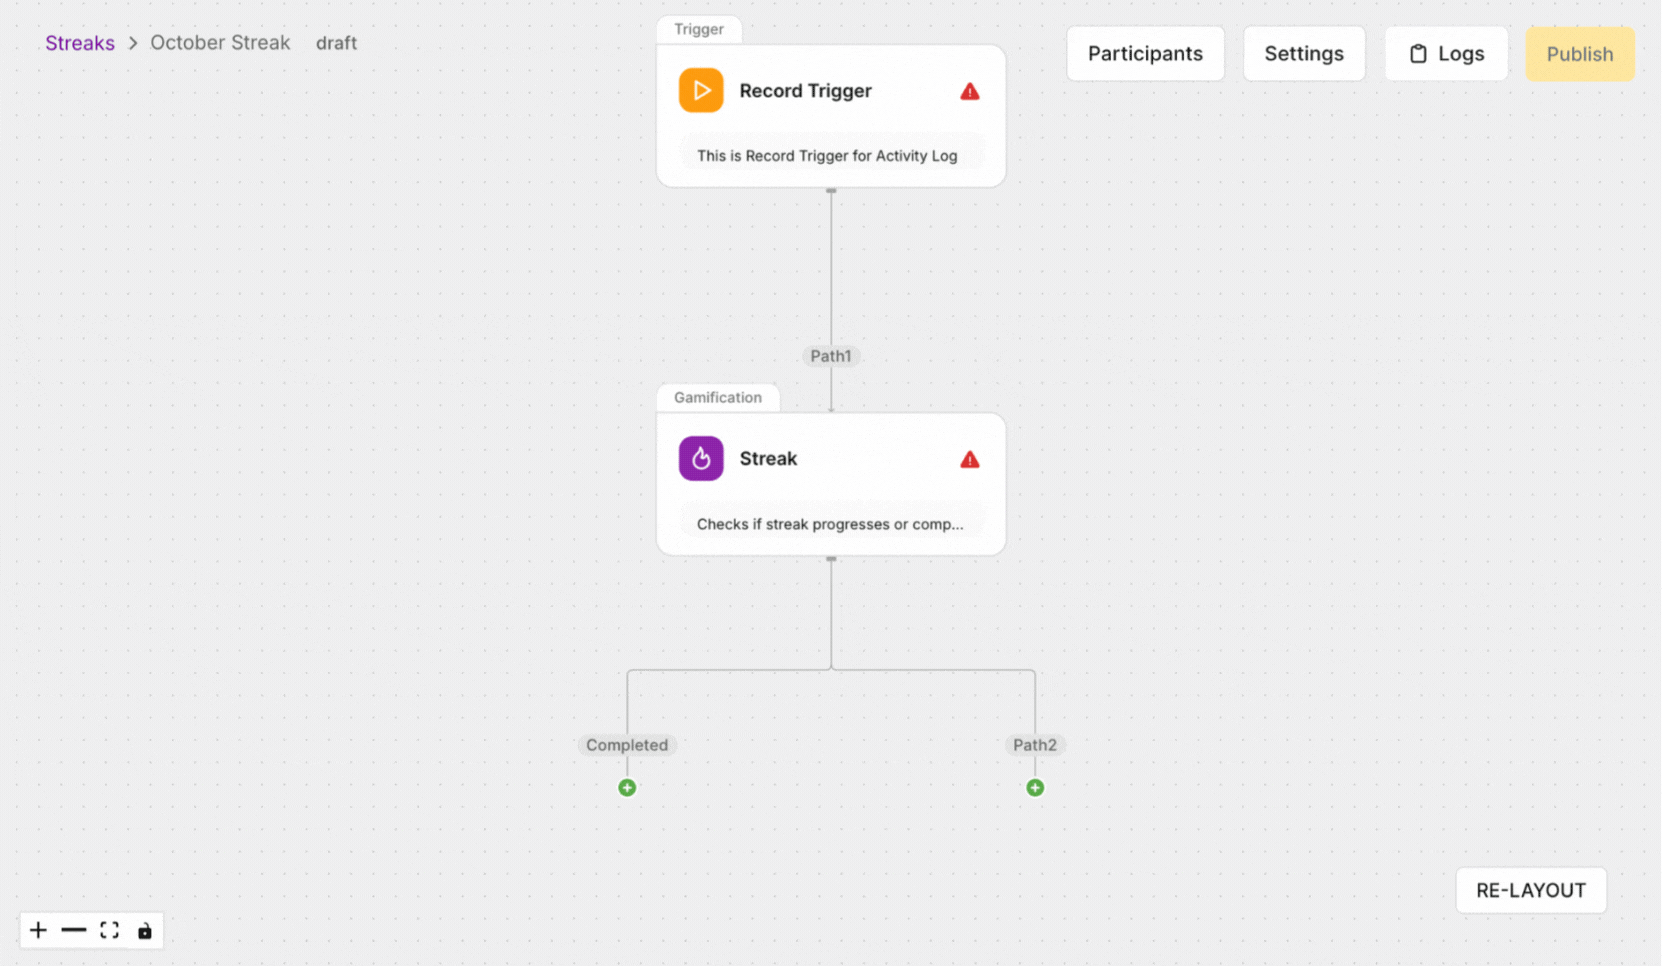Click the warning triangle on Record Trigger
The width and height of the screenshot is (1662, 966).
tap(970, 92)
